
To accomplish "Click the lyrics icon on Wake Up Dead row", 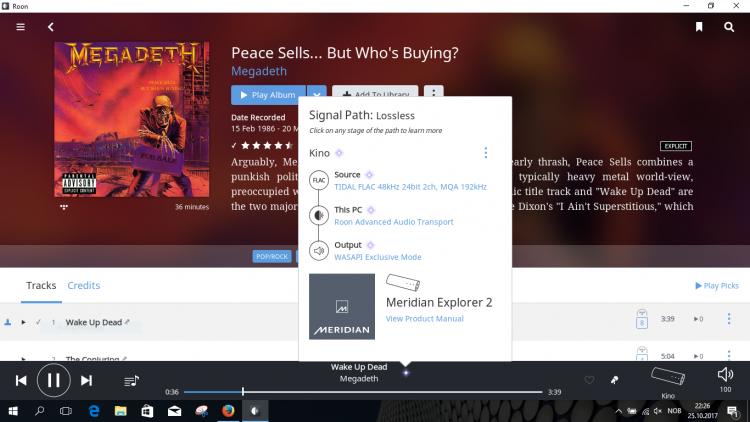I will coord(642,319).
